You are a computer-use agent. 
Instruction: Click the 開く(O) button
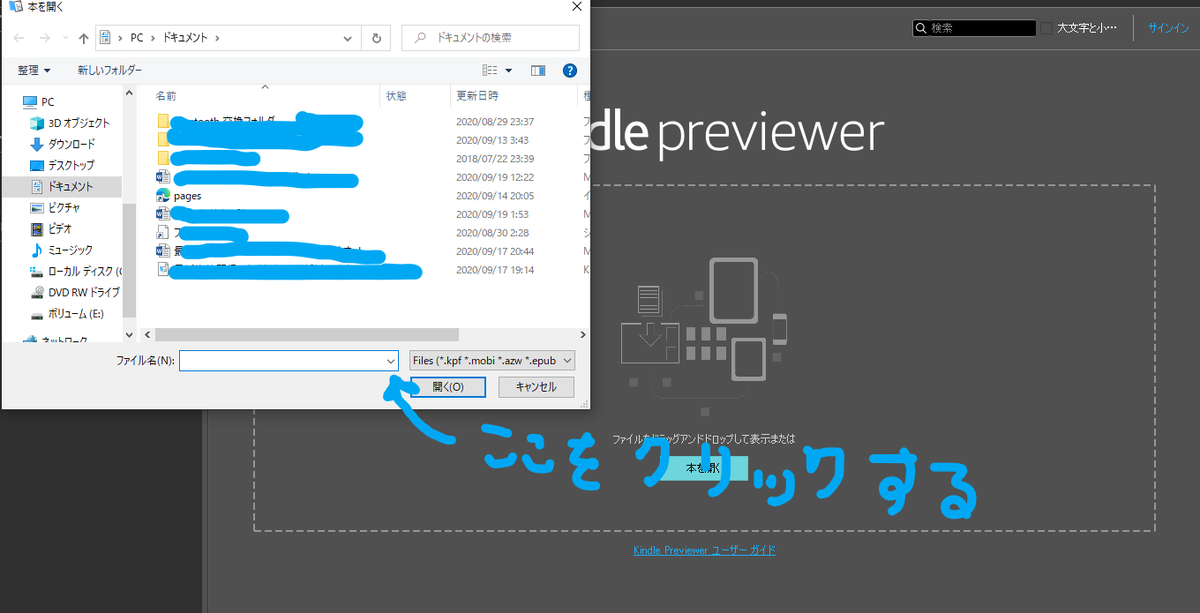(x=448, y=387)
